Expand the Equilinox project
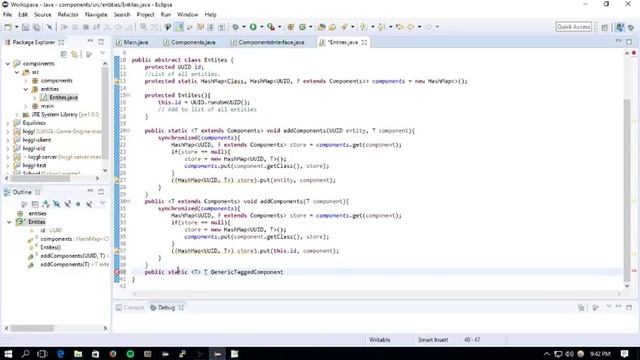Image resolution: width=640 pixels, height=360 pixels. (8, 123)
